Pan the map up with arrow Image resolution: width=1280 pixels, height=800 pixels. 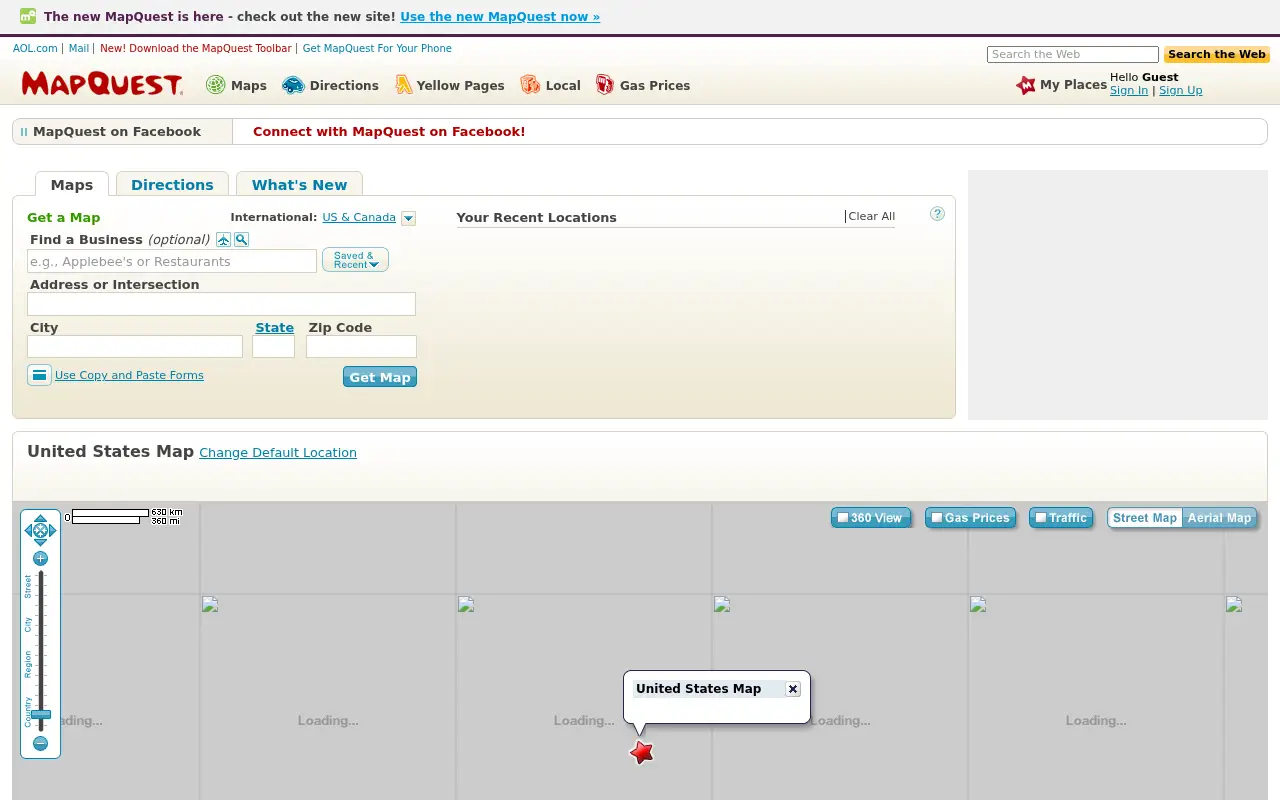(x=40, y=518)
